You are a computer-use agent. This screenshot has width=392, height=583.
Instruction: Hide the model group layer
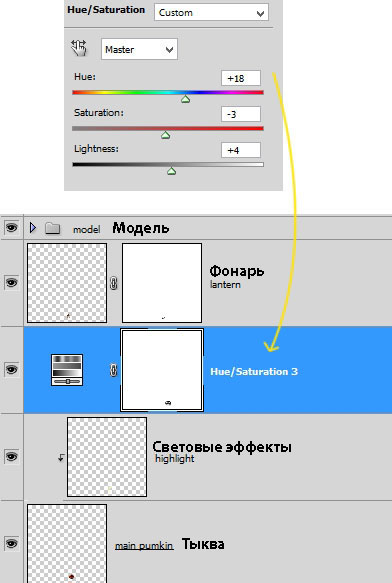tap(12, 227)
